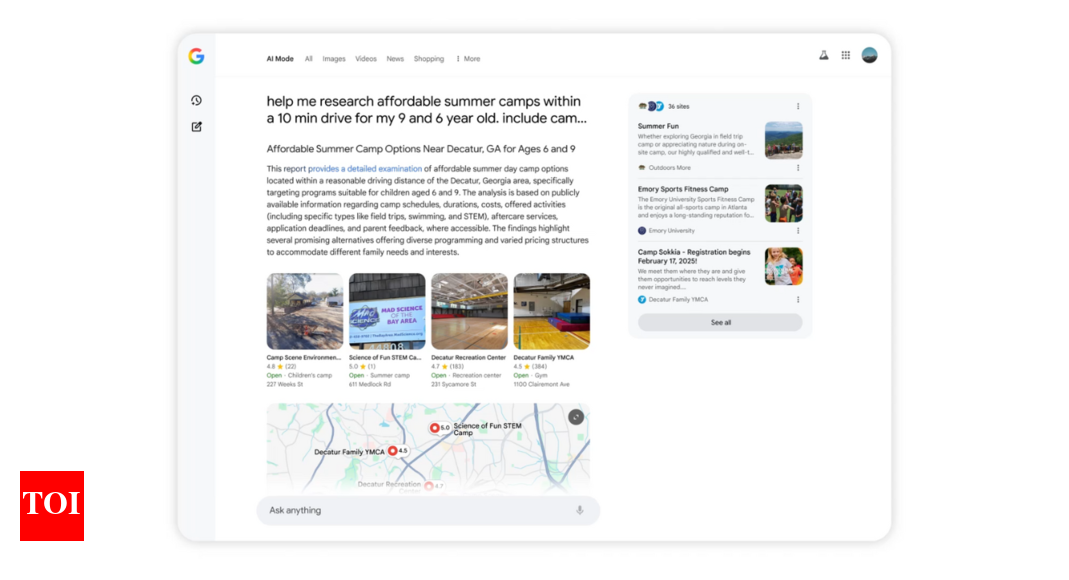1069x580 pixels.
Task: Open options for the Outdoors More source
Action: 798,168
